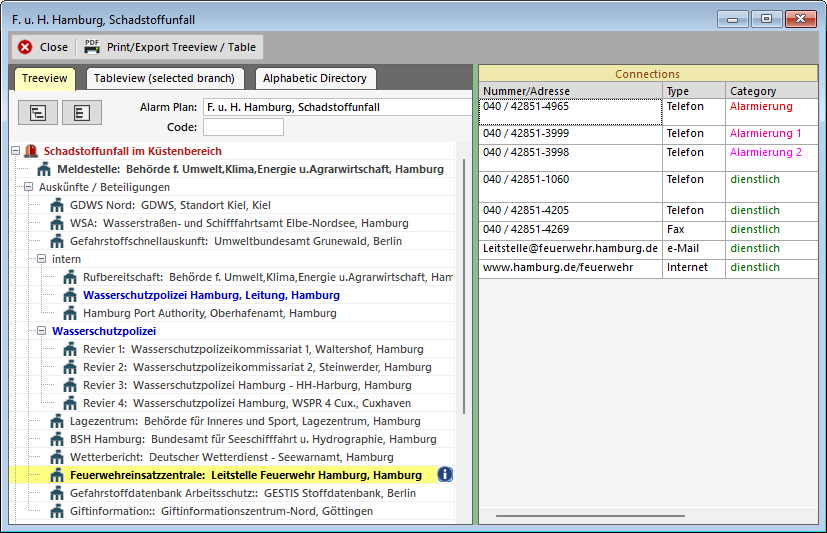
Task: Collapse the Auskünfte / Beteiligungen branch
Action: (29, 187)
